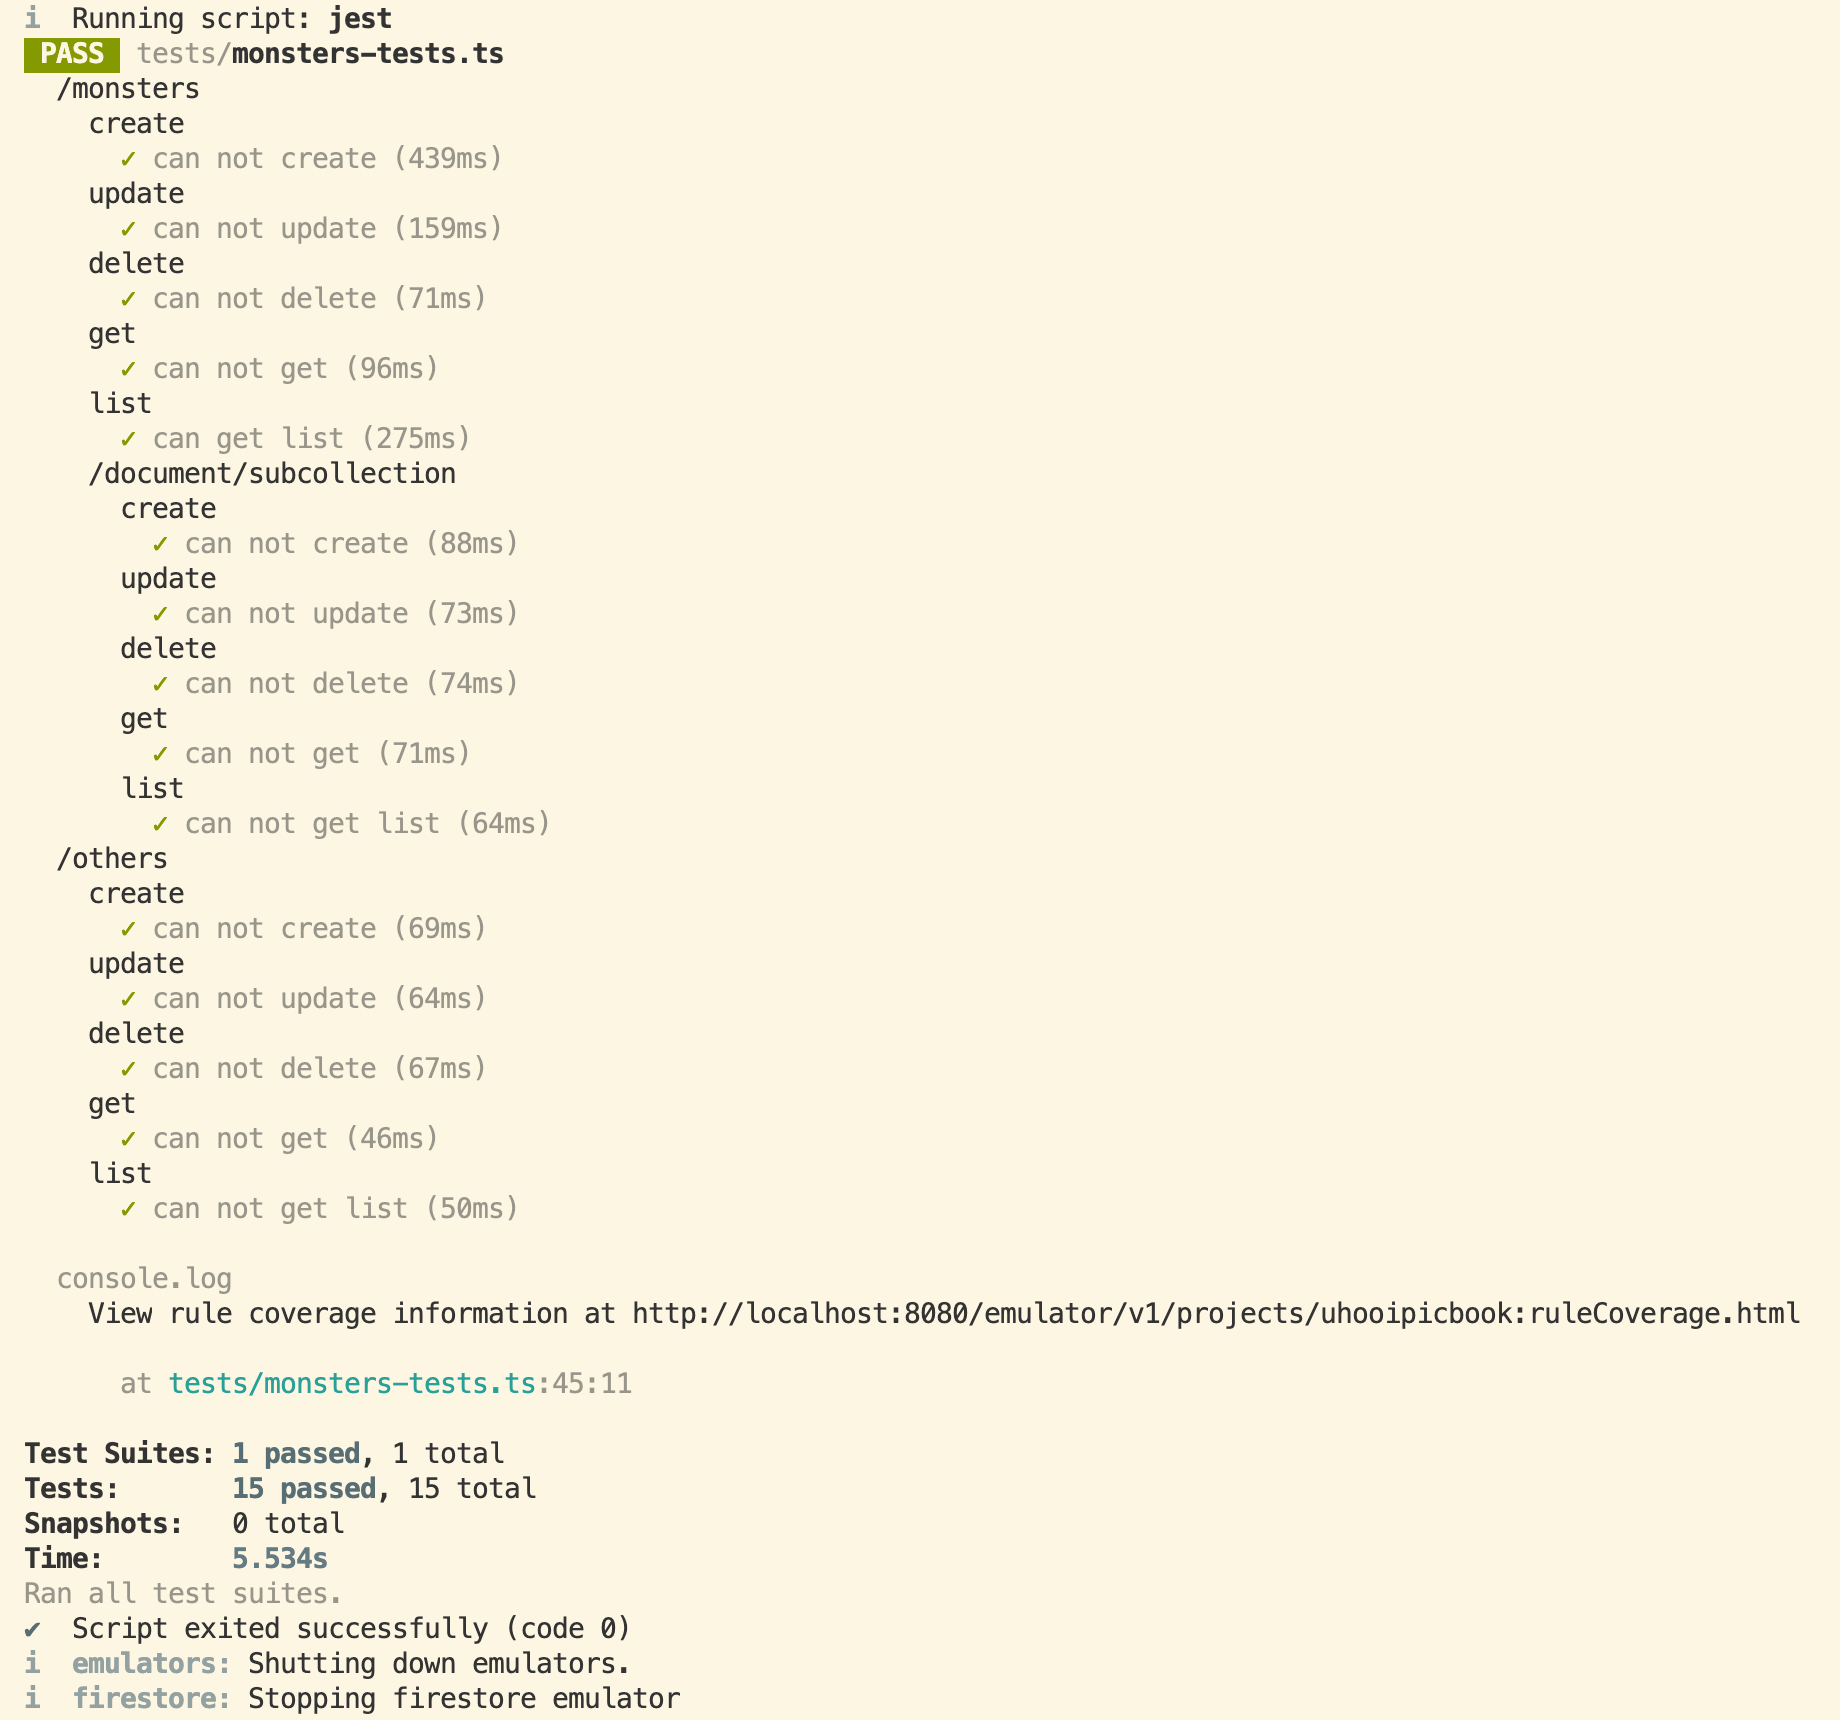This screenshot has height=1720, width=1840.
Task: Click checkmark next to 'can not get list (64ms)'
Action: [160, 824]
